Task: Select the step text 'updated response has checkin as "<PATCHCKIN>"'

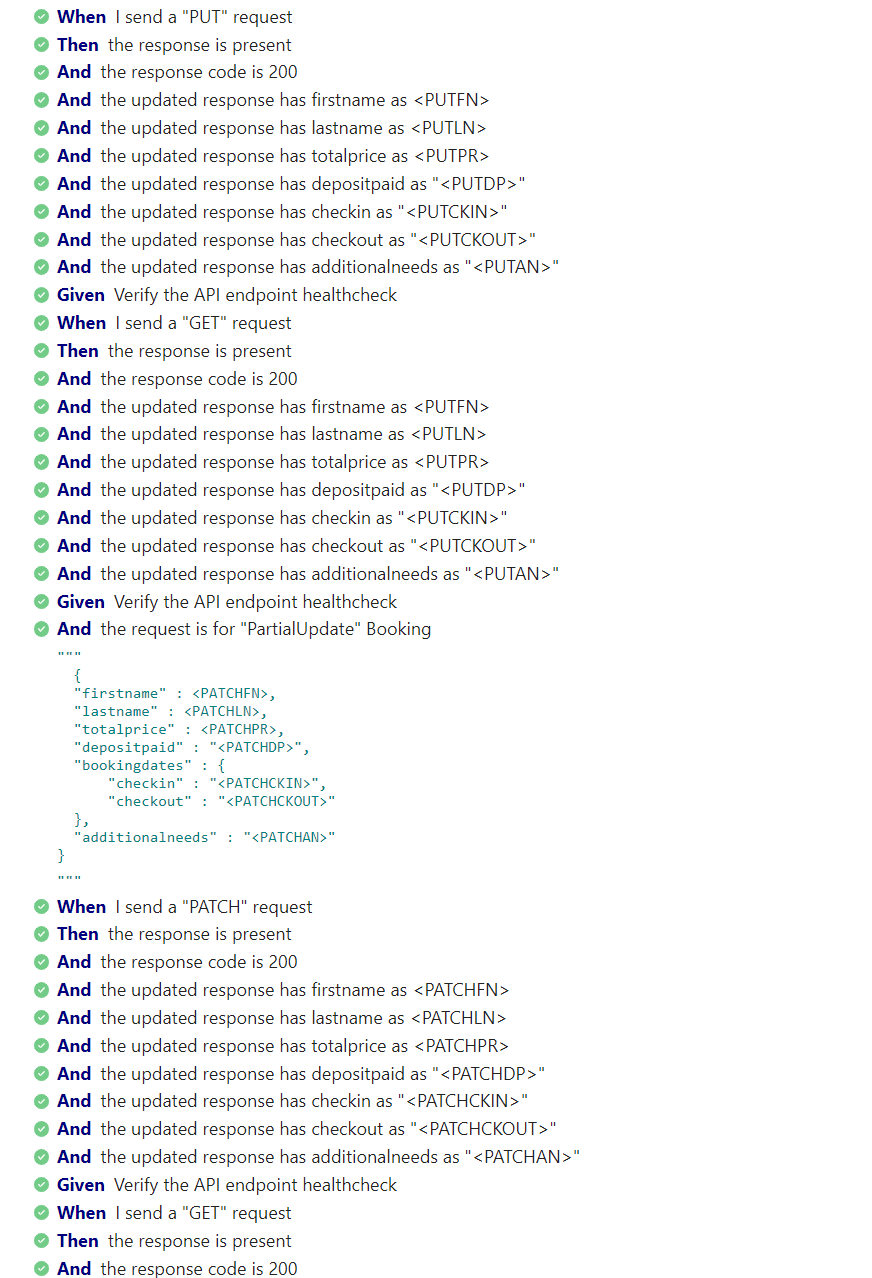Action: click(x=328, y=1101)
